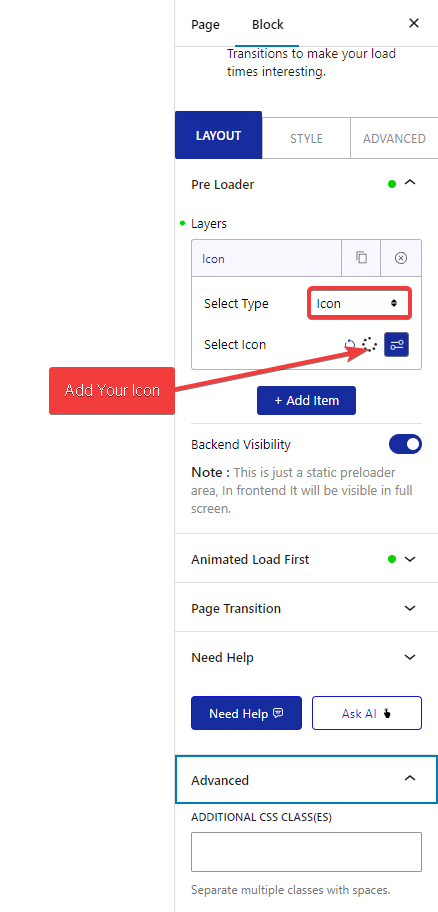Open the Select Type dropdown

click(359, 303)
